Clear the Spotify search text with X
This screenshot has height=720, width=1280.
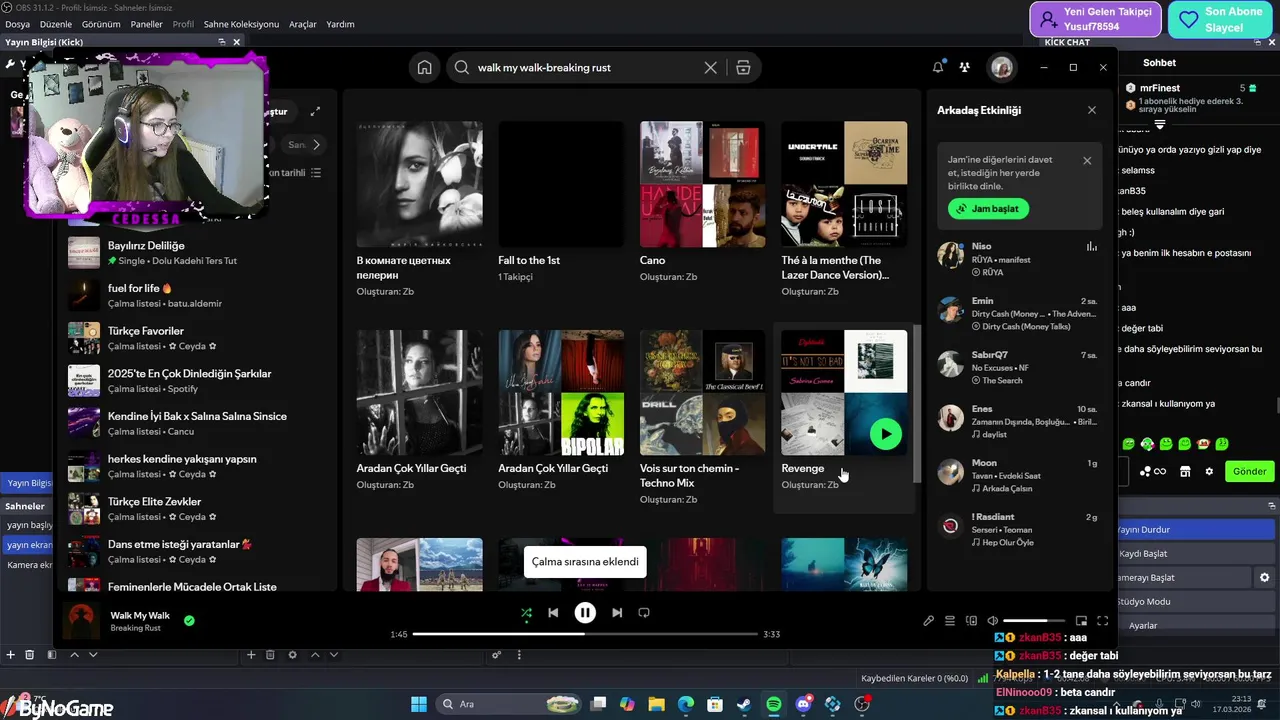click(x=710, y=67)
